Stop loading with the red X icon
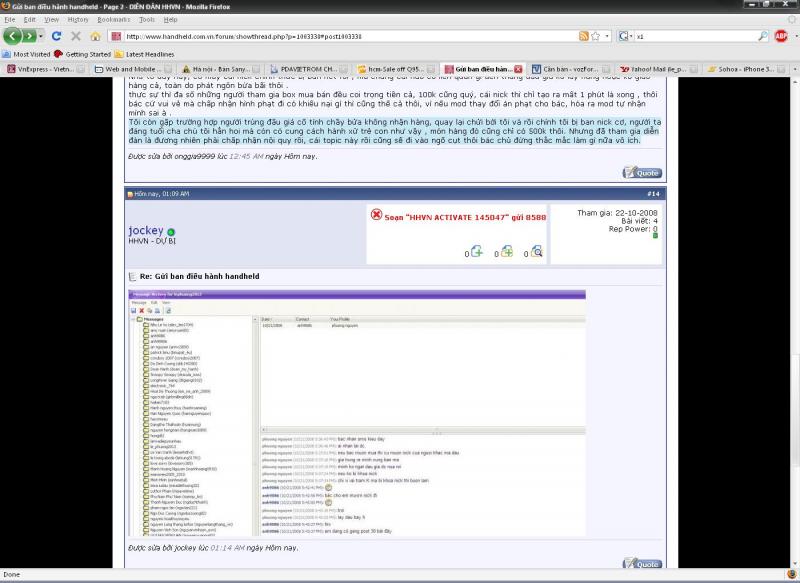 point(73,36)
